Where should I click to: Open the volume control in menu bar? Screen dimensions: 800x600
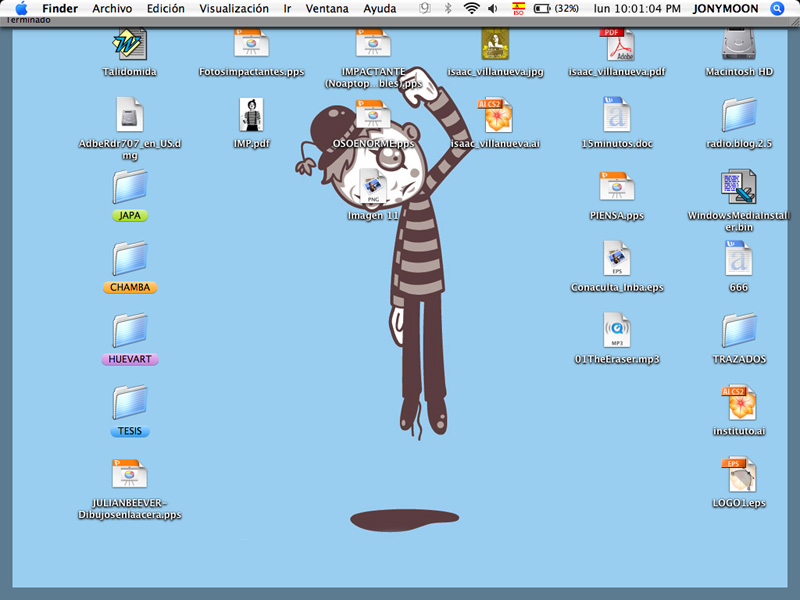pyautogui.click(x=493, y=8)
